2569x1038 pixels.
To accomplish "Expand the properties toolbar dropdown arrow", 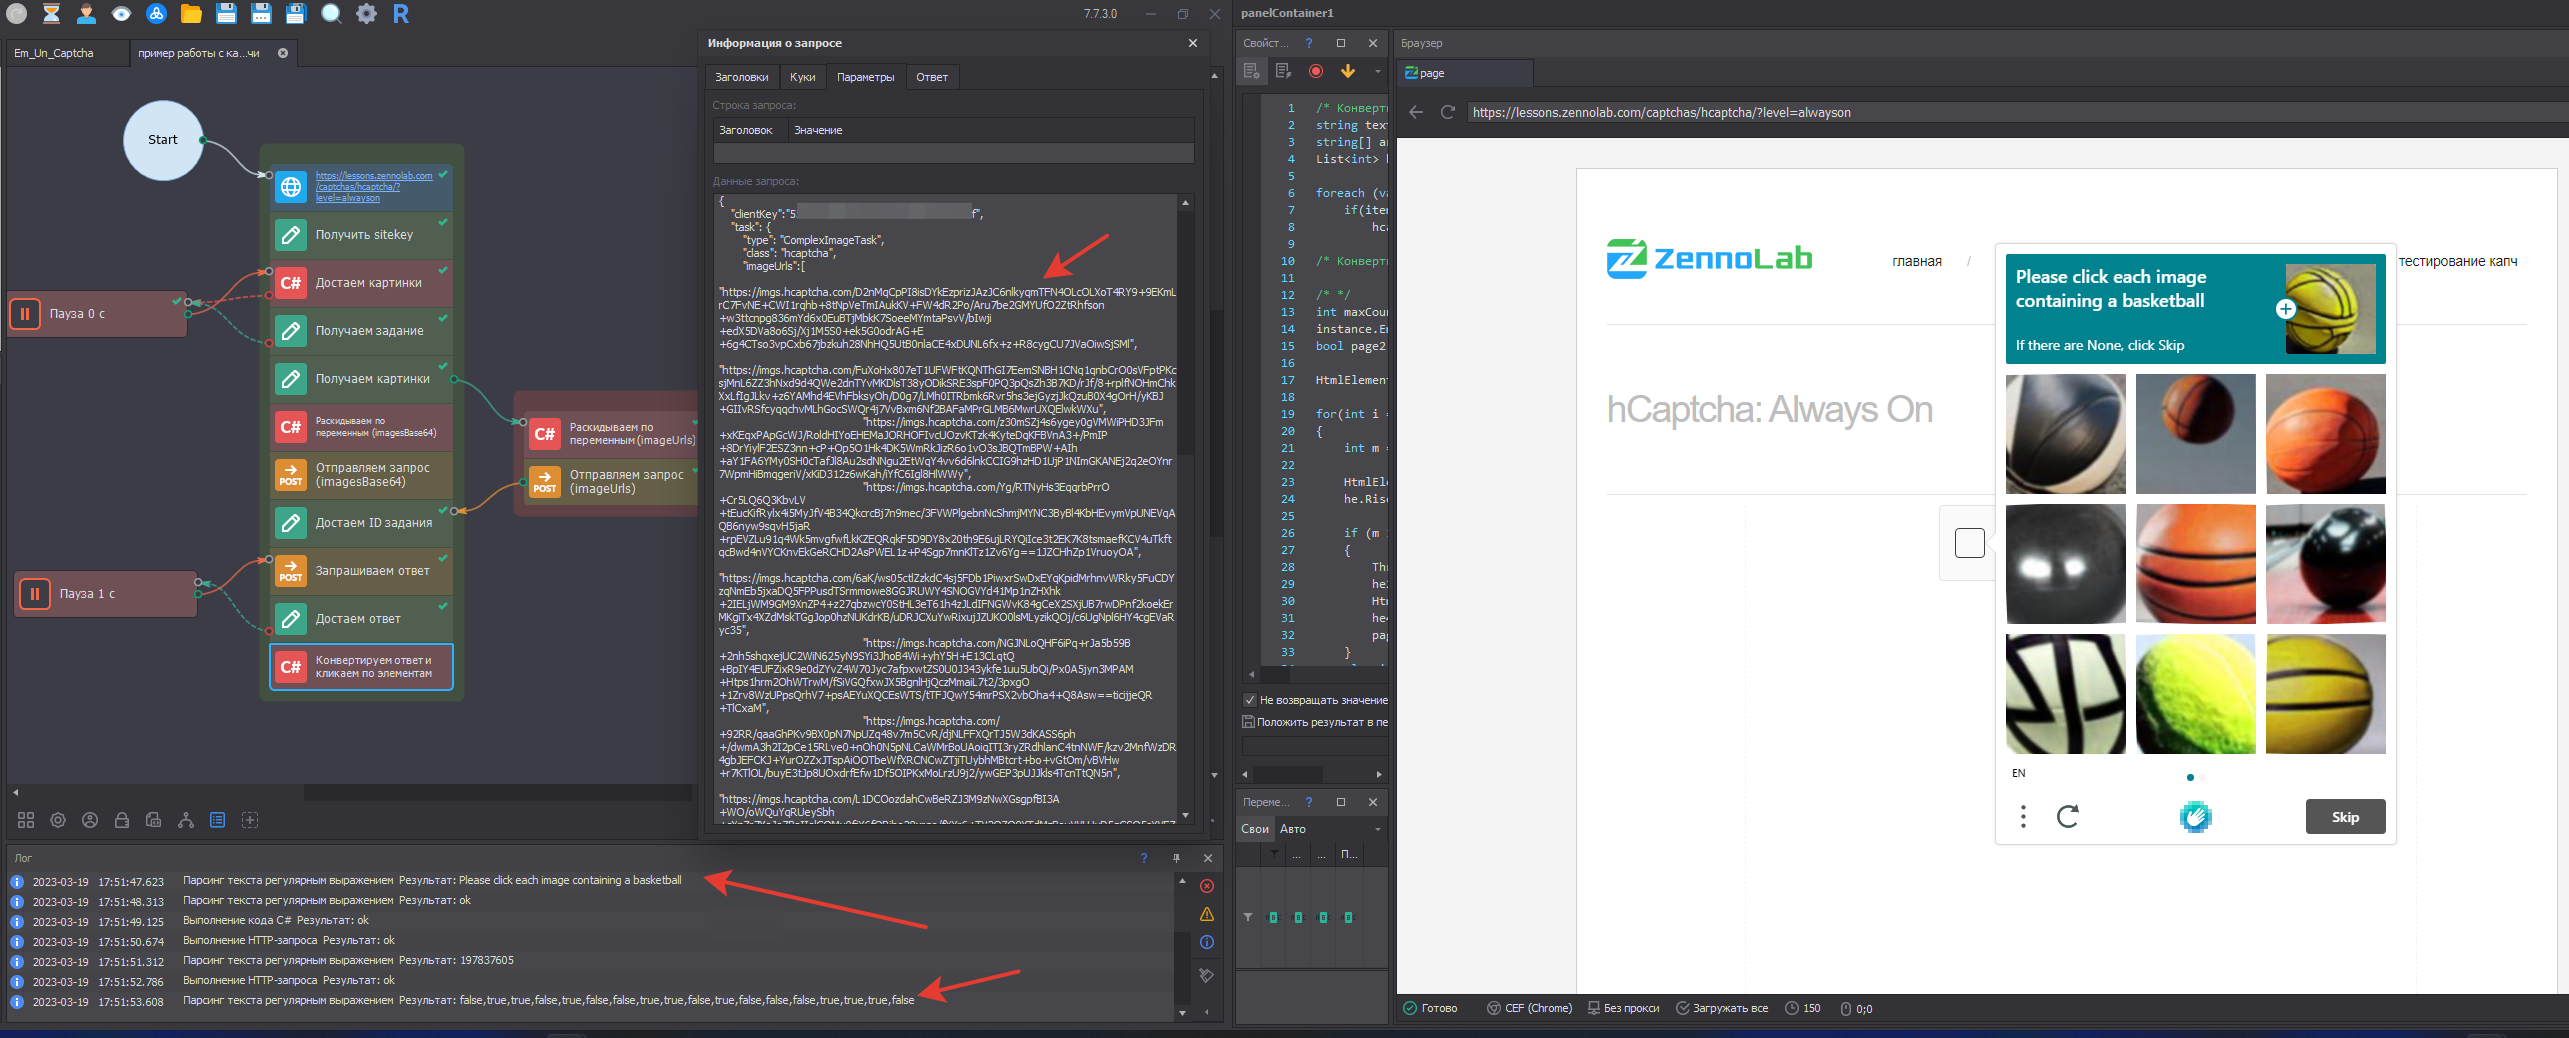I will pos(1377,71).
